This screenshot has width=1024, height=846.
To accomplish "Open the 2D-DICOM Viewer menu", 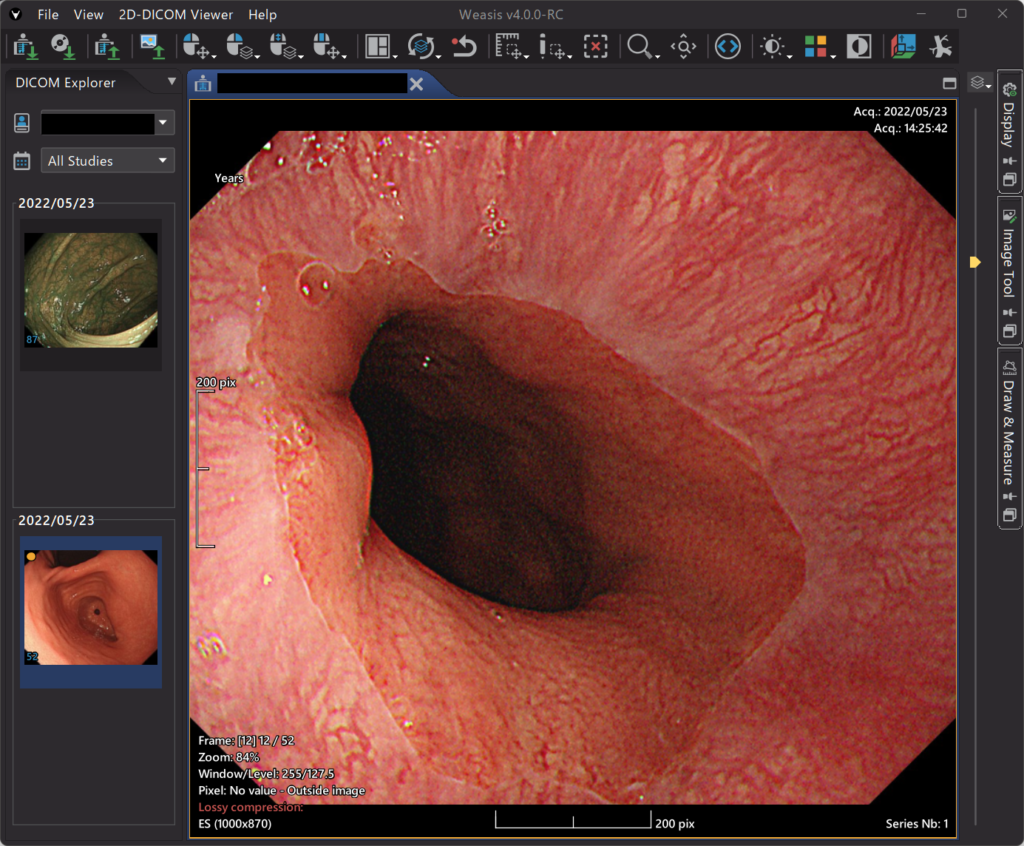I will pos(175,14).
